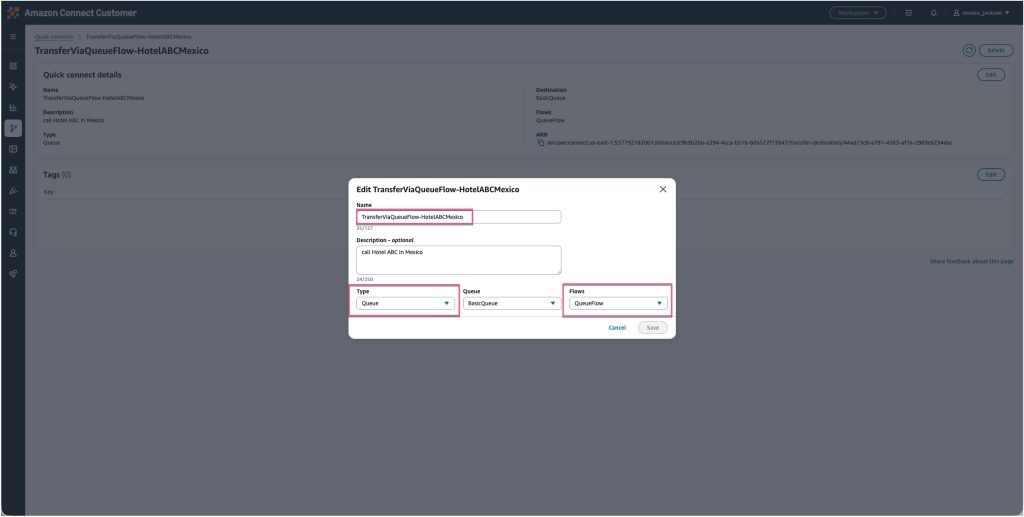Click the Key column header in Tags
1024x517 pixels.
(48, 192)
